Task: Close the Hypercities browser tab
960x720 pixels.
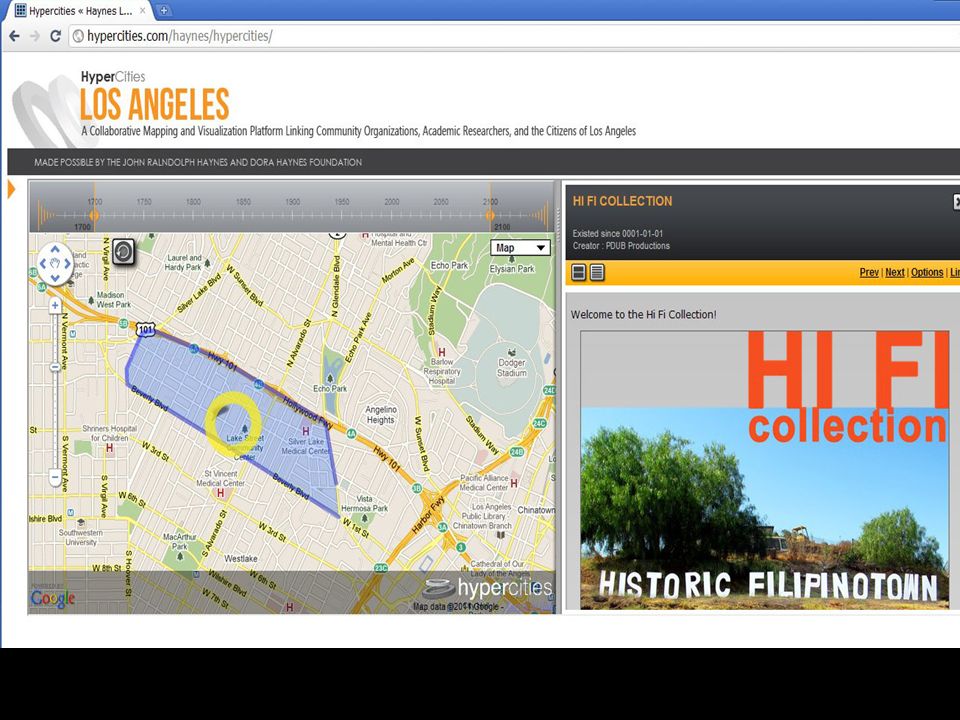Action: (x=143, y=10)
